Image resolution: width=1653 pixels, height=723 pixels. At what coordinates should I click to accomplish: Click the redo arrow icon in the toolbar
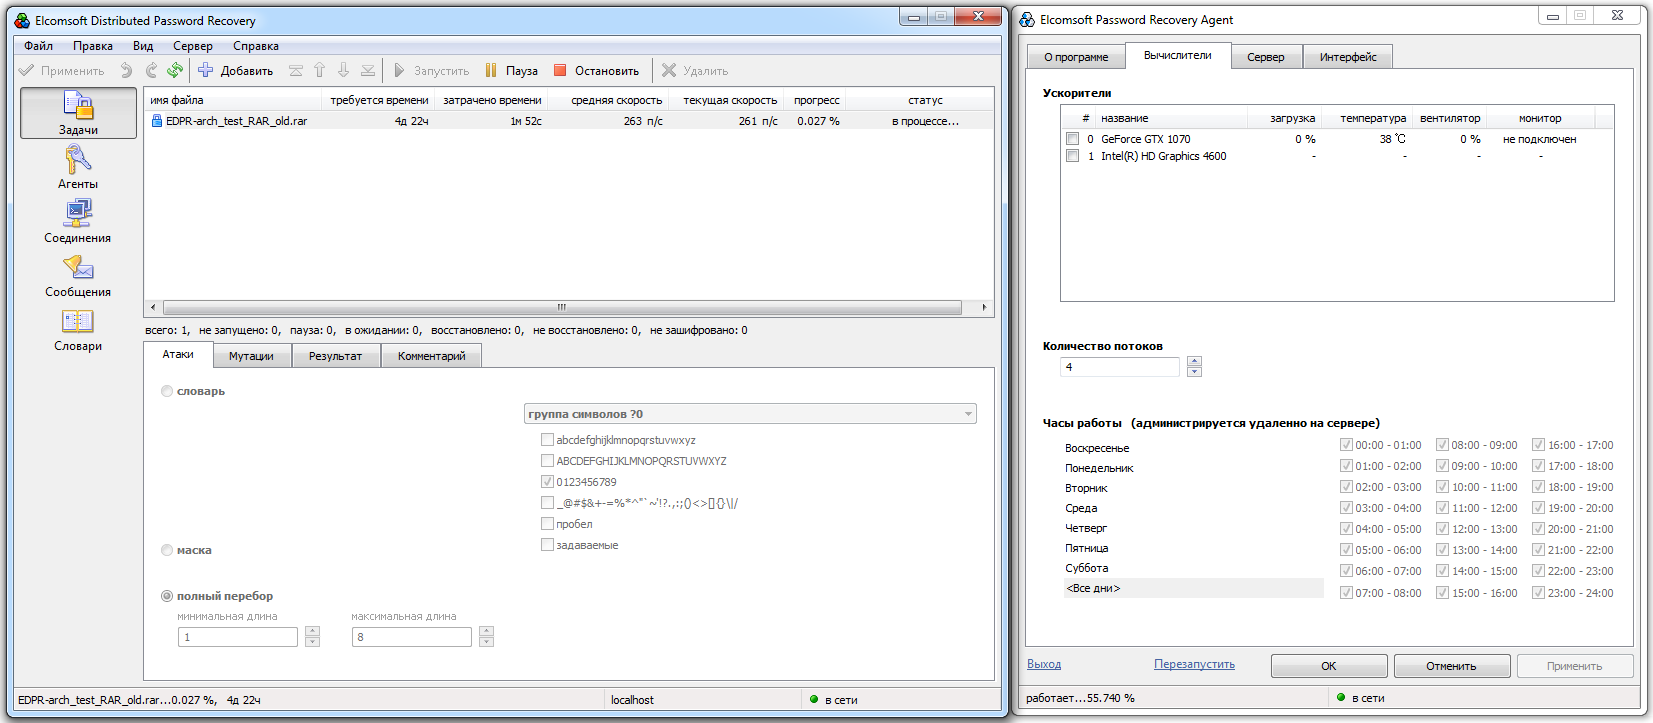[x=151, y=70]
